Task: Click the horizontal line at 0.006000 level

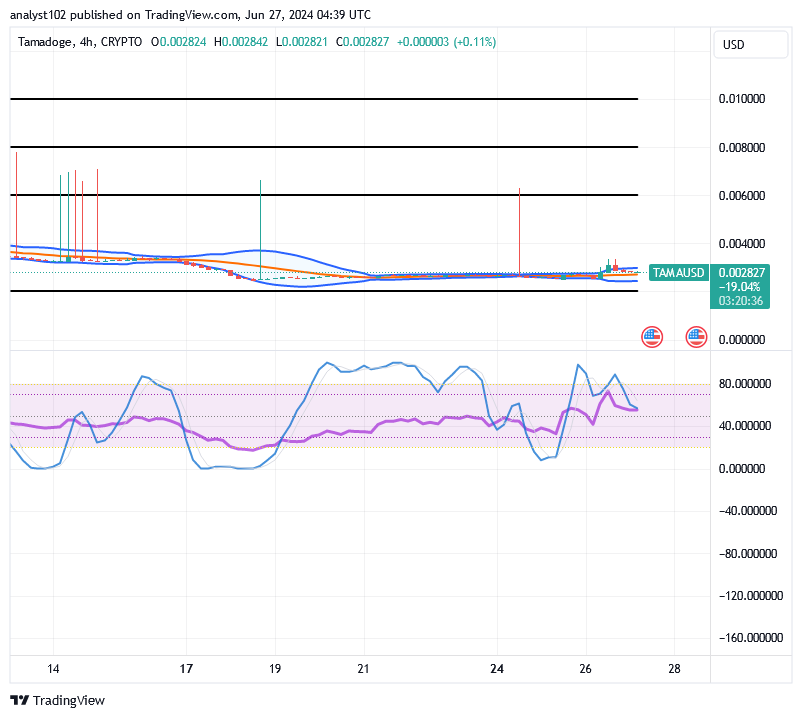Action: (x=324, y=195)
